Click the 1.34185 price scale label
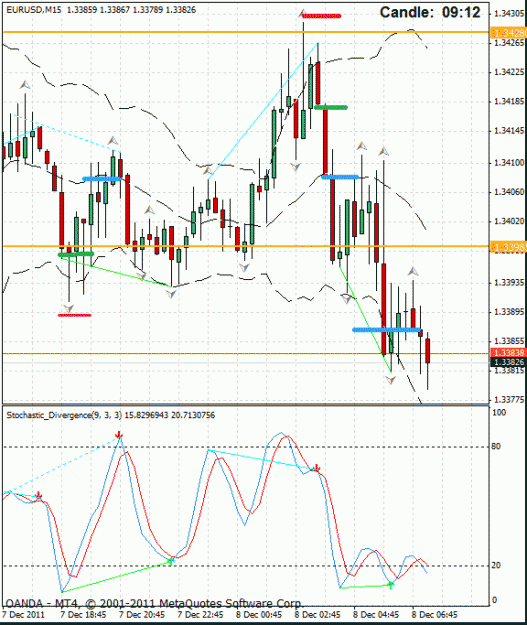 [509, 102]
